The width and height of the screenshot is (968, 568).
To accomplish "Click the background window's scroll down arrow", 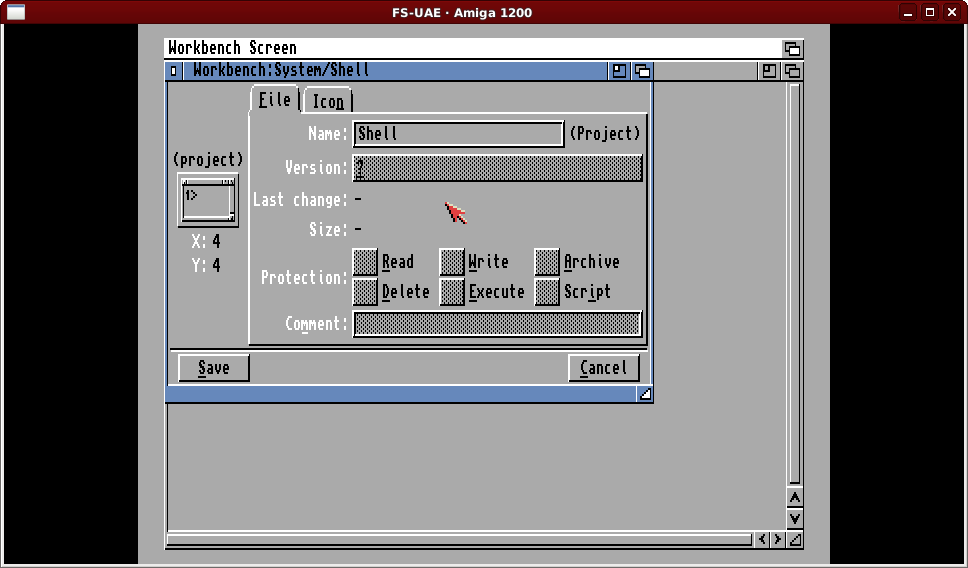I will (795, 519).
